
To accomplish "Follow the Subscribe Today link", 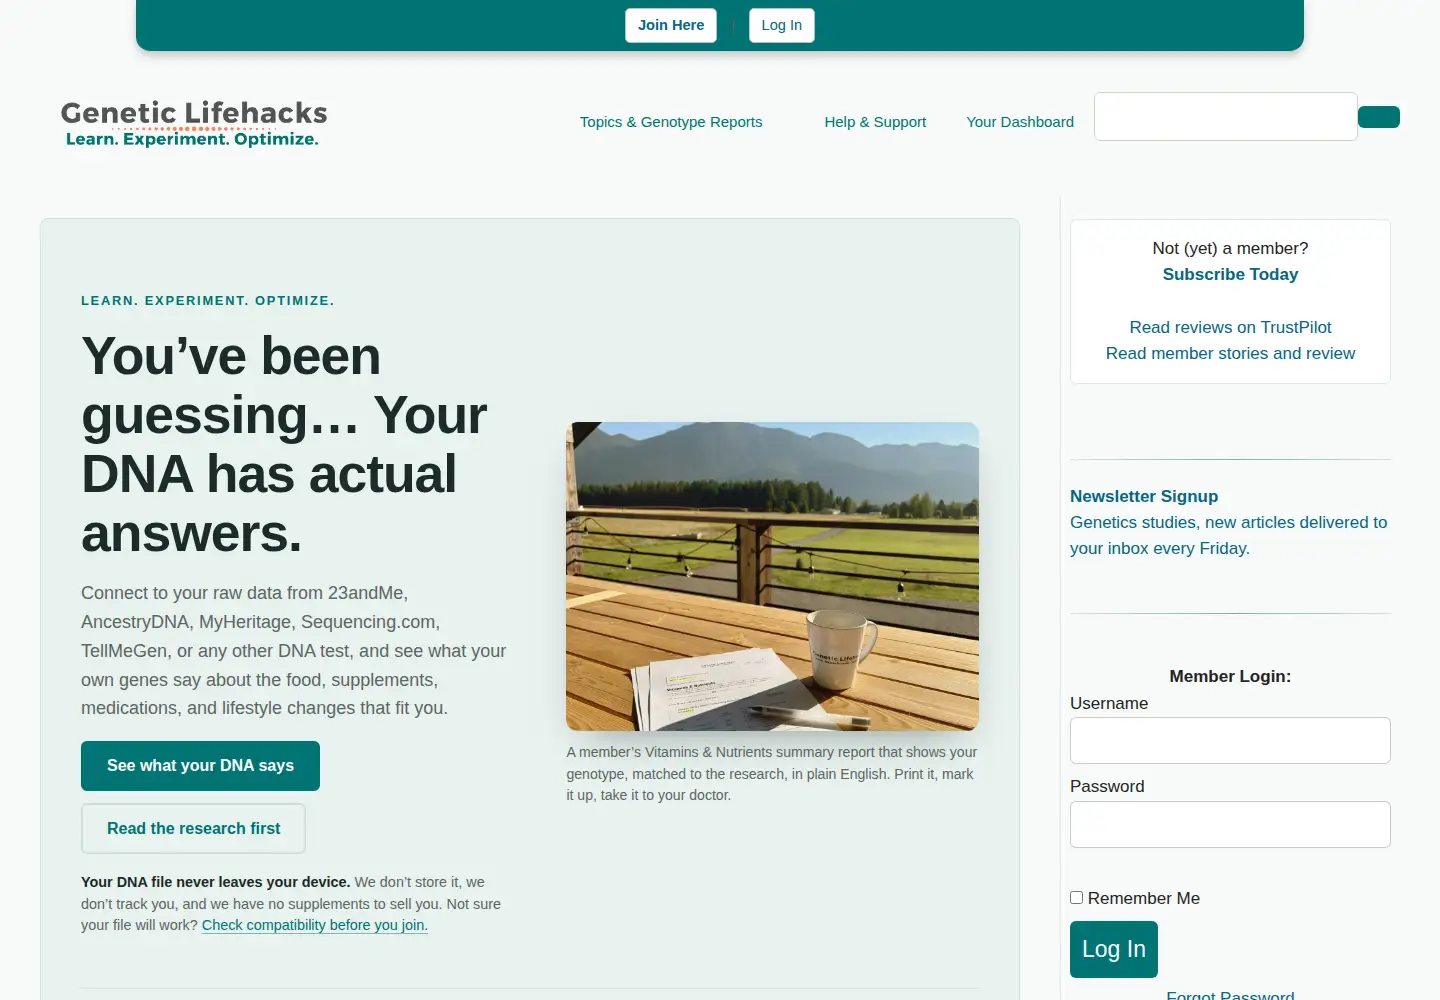I will pyautogui.click(x=1230, y=274).
